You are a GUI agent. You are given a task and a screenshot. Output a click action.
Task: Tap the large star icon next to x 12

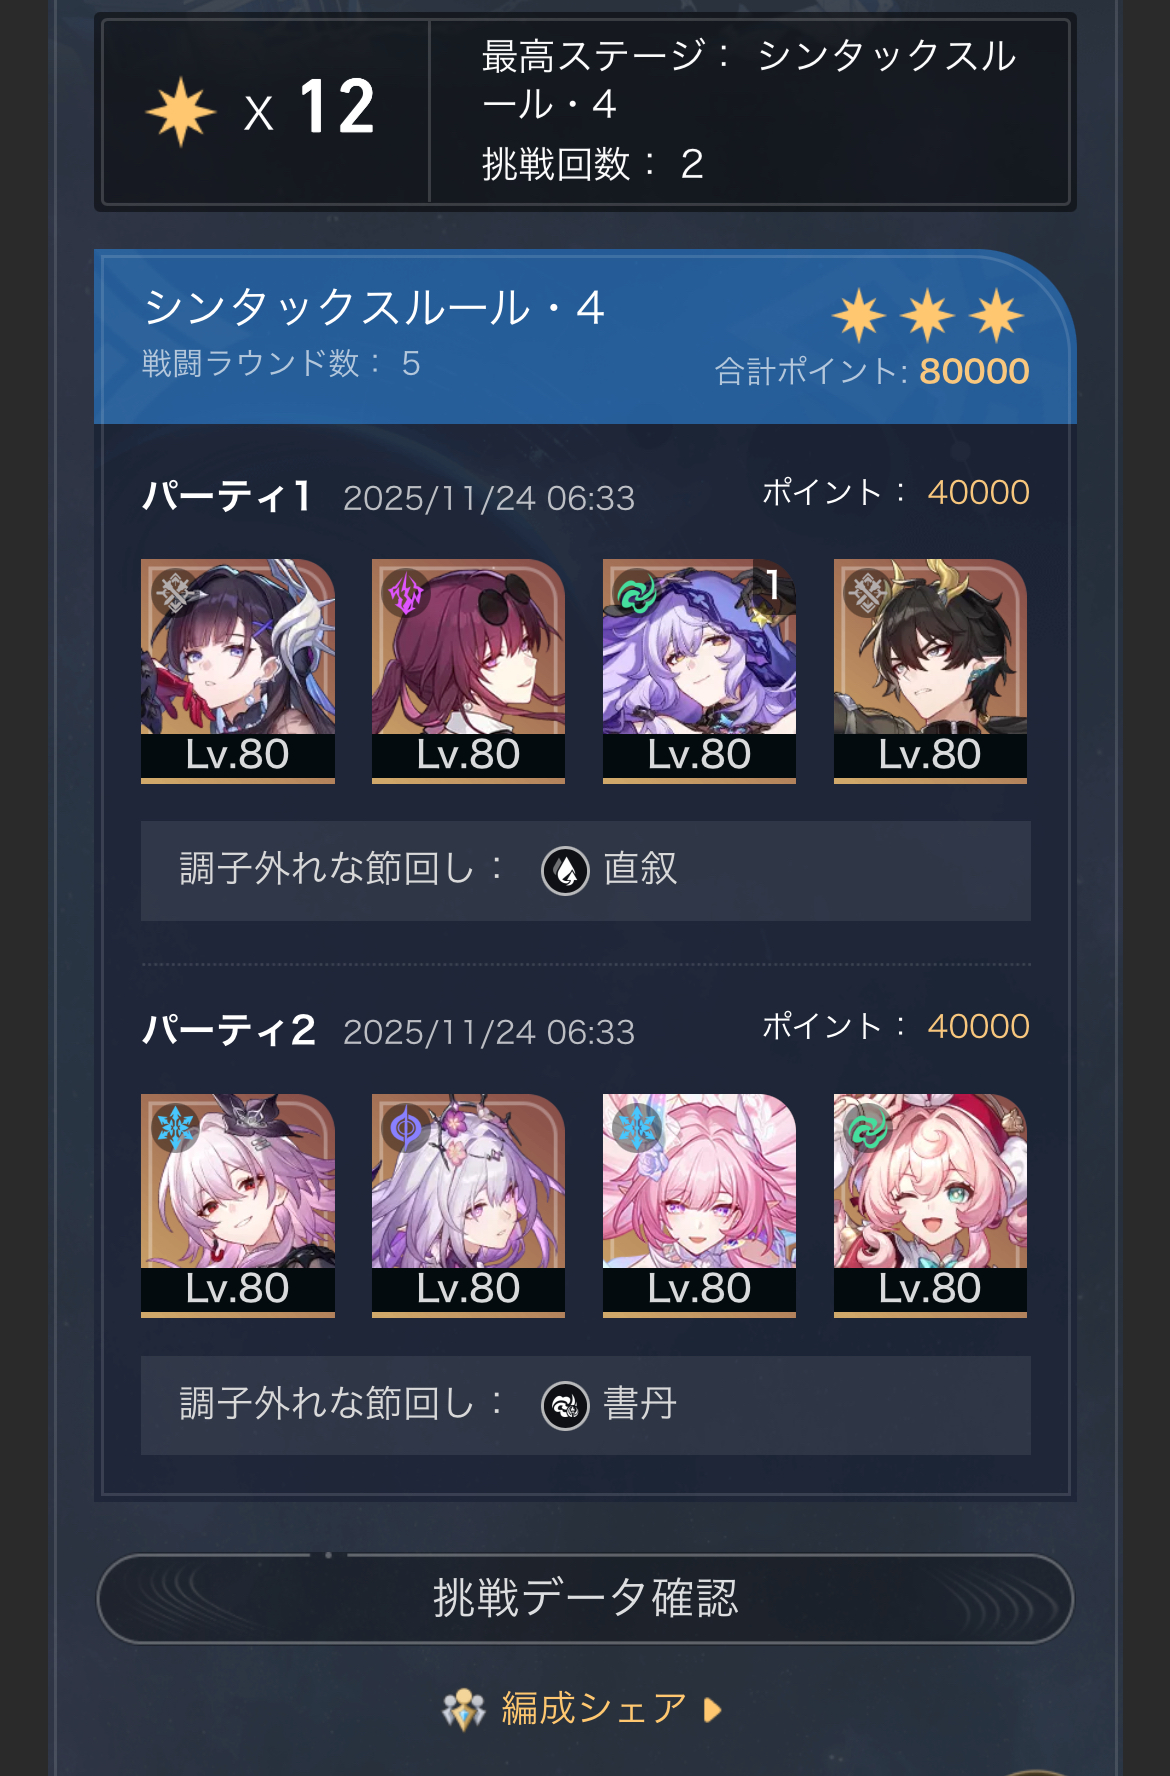point(181,111)
